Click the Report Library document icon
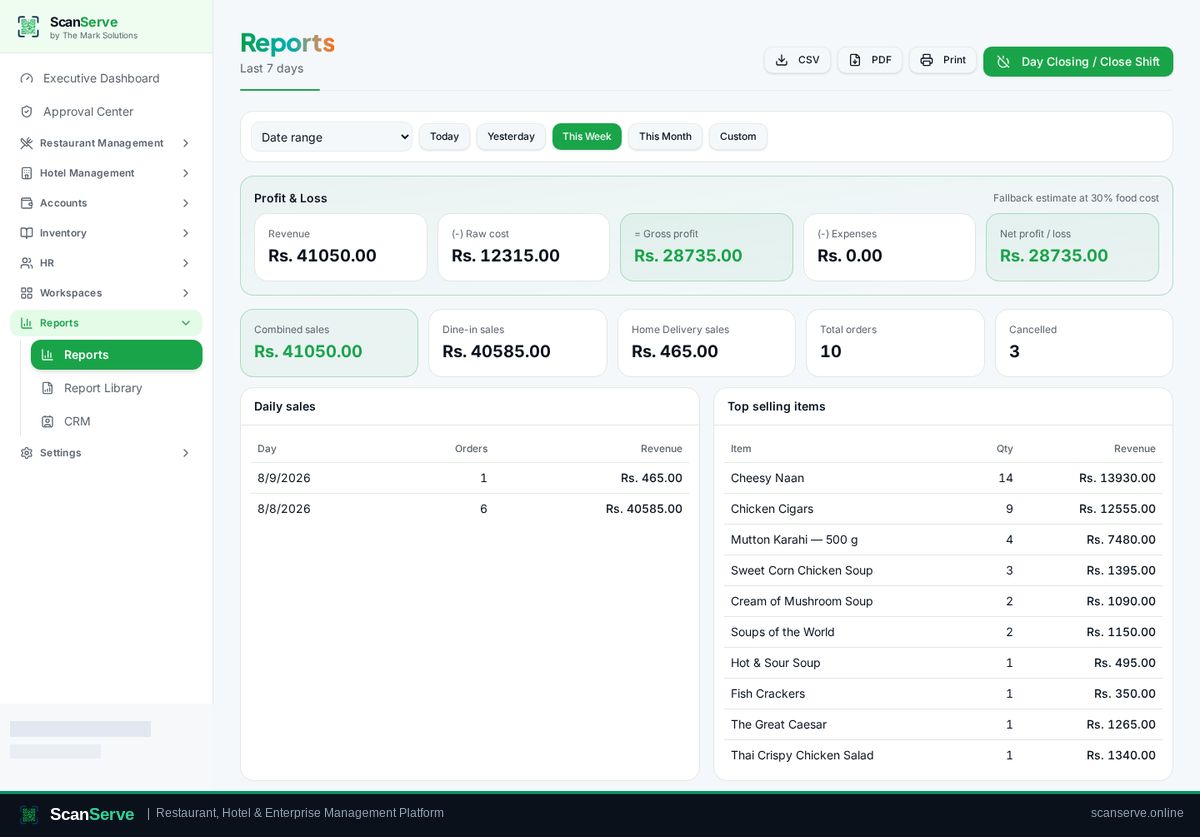 (x=47, y=388)
